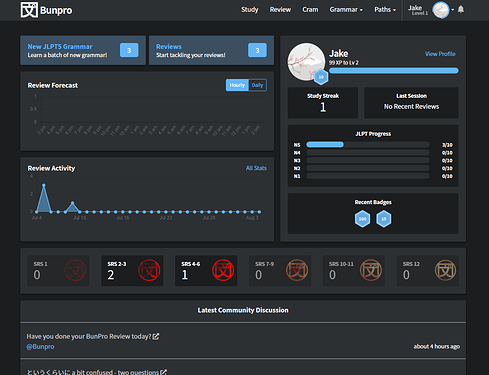Viewport: 489px width, 375px height.
Task: Click Jake's large profile picture
Action: (x=306, y=62)
